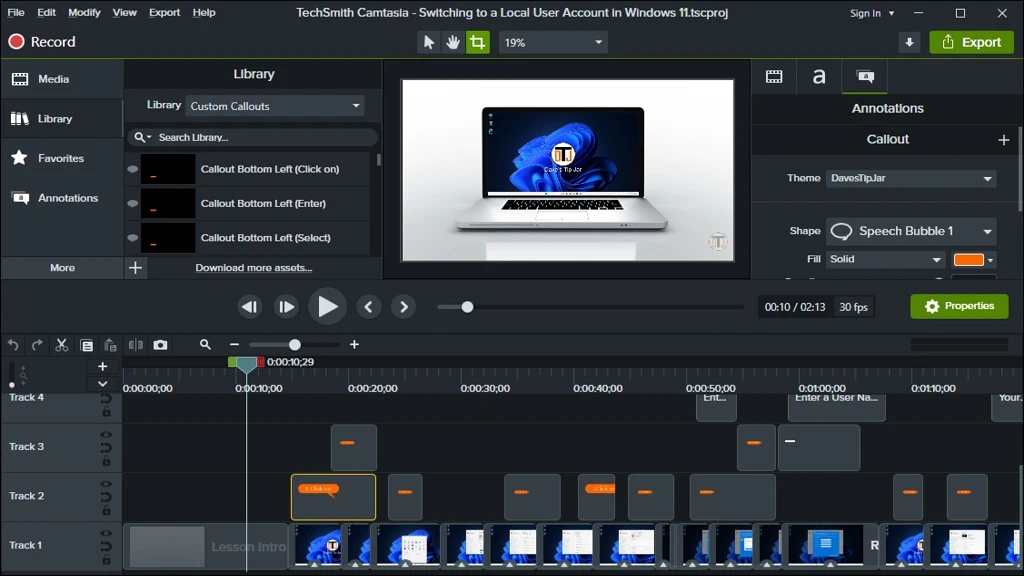Click the orange fill color swatch
Image resolution: width=1024 pixels, height=576 pixels.
[968, 259]
